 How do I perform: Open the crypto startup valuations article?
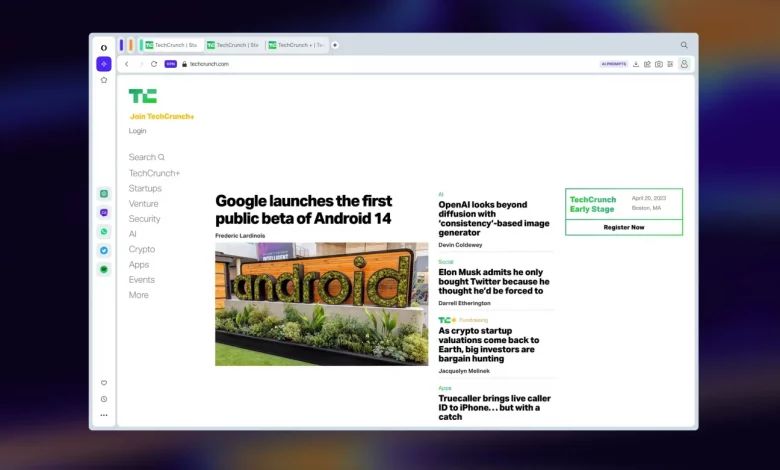pos(489,345)
